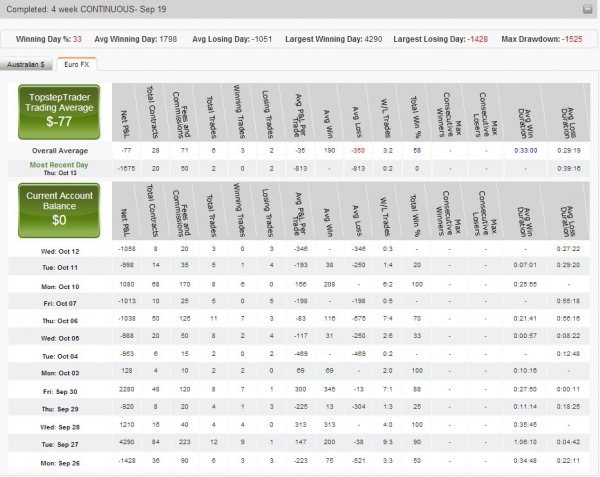Click the Mon: Oct 03 row label
This screenshot has height=477, width=600.
click(x=60, y=373)
